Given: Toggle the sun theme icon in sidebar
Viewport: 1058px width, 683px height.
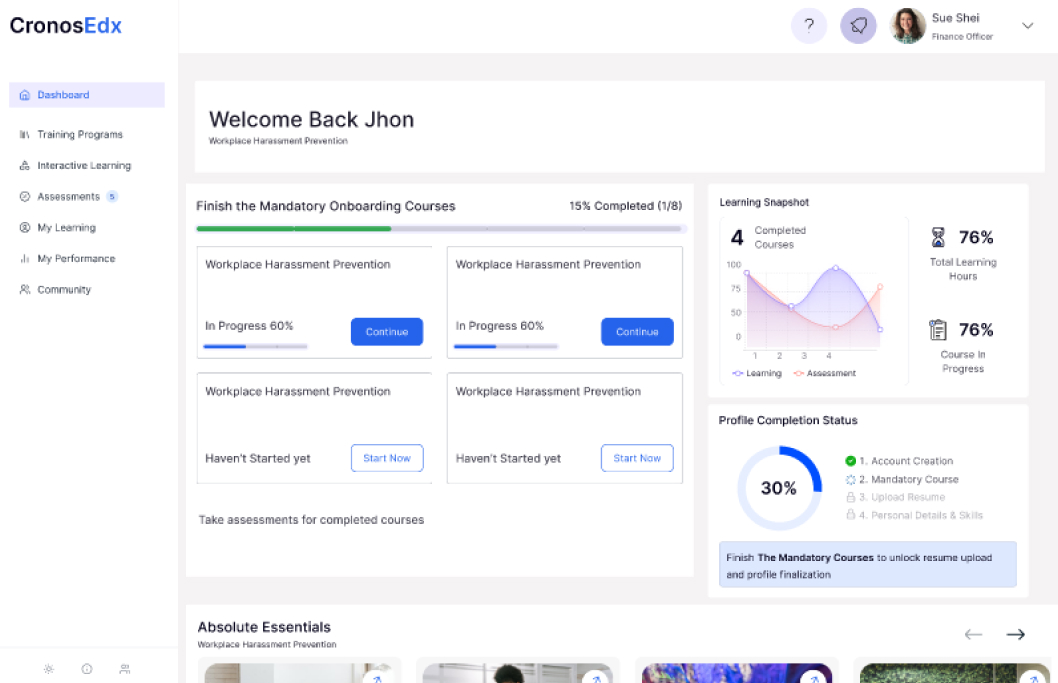Looking at the screenshot, I should [x=48, y=669].
